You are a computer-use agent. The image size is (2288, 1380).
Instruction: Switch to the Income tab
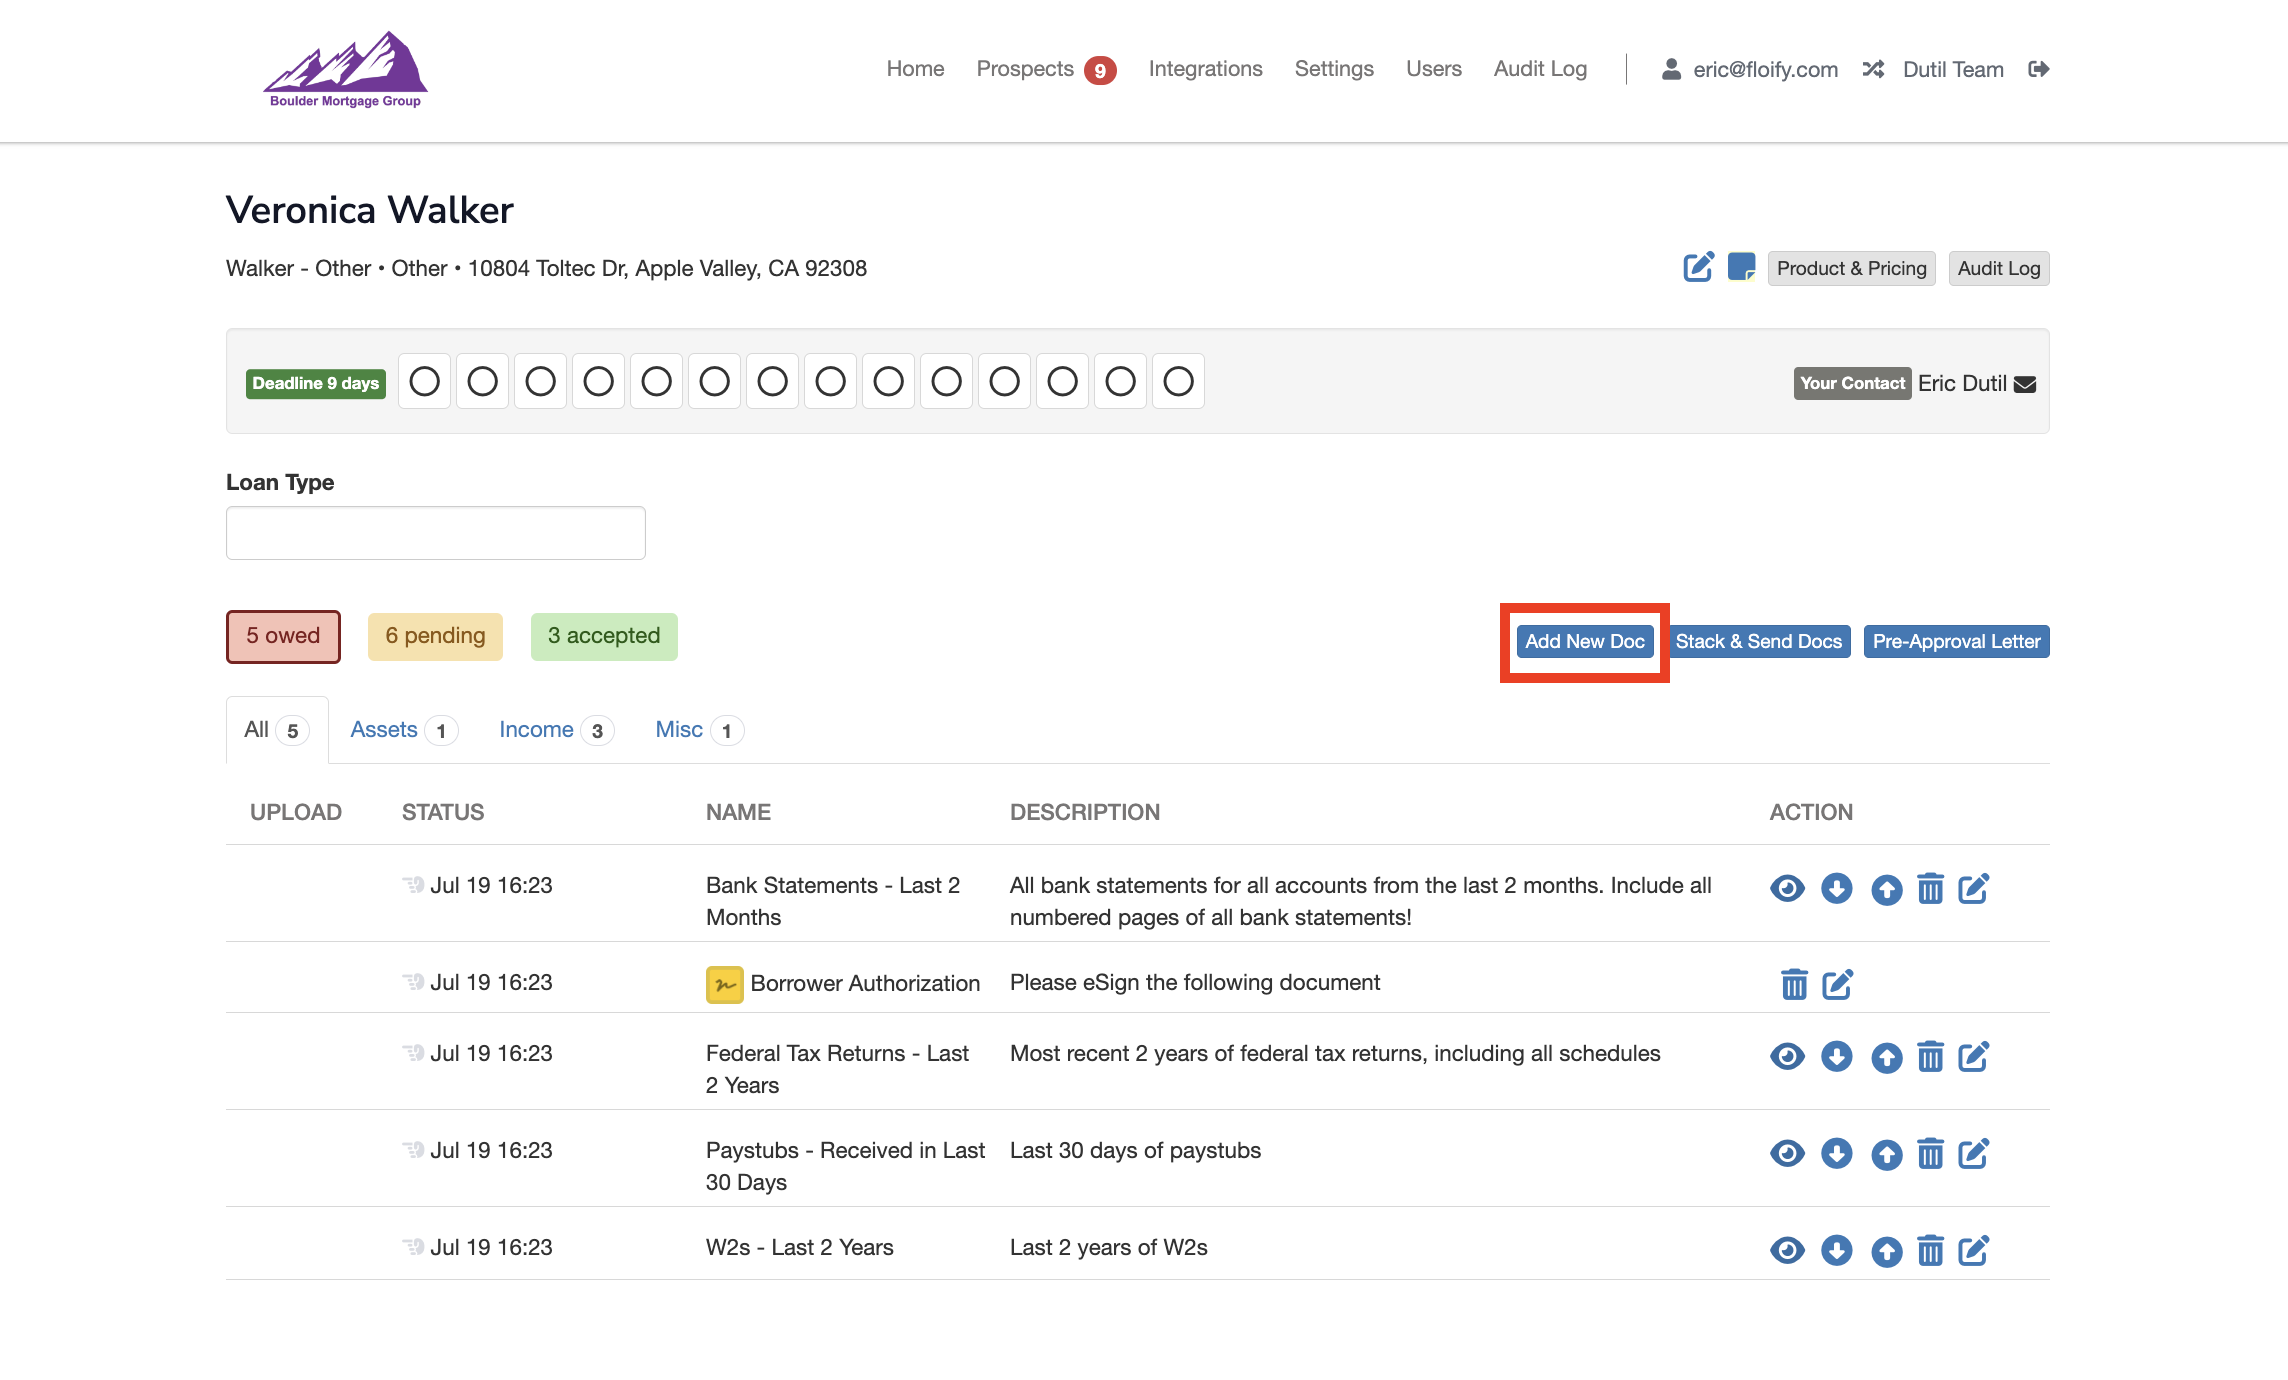tap(537, 729)
